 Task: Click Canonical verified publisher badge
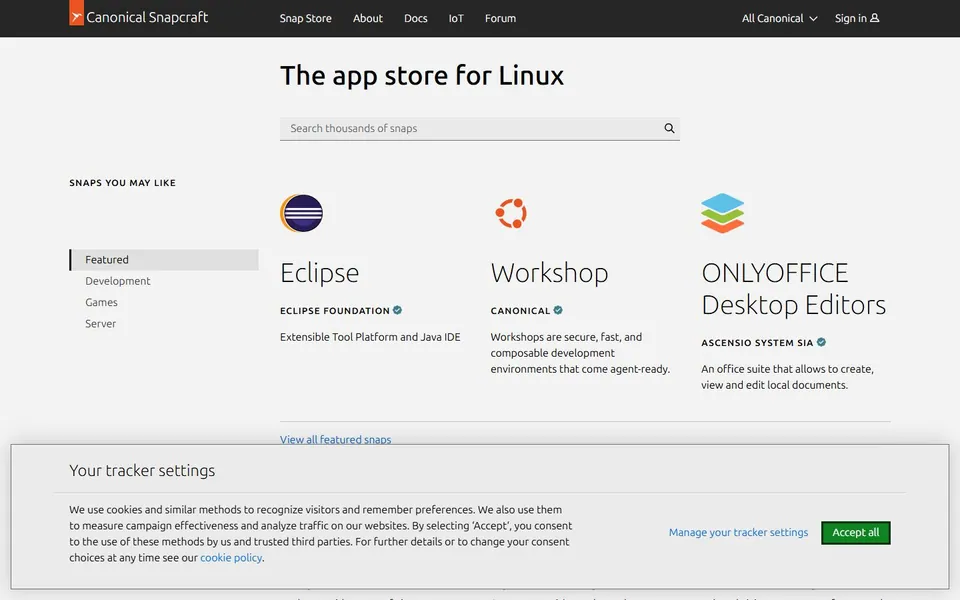coord(558,310)
